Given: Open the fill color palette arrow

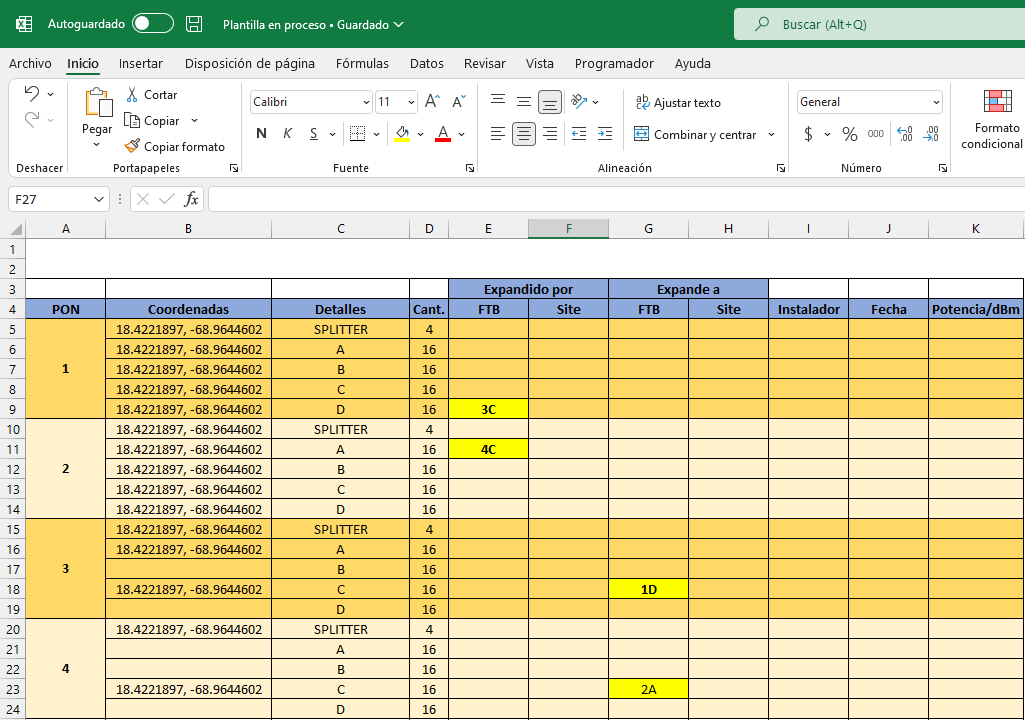Looking at the screenshot, I should pos(420,134).
